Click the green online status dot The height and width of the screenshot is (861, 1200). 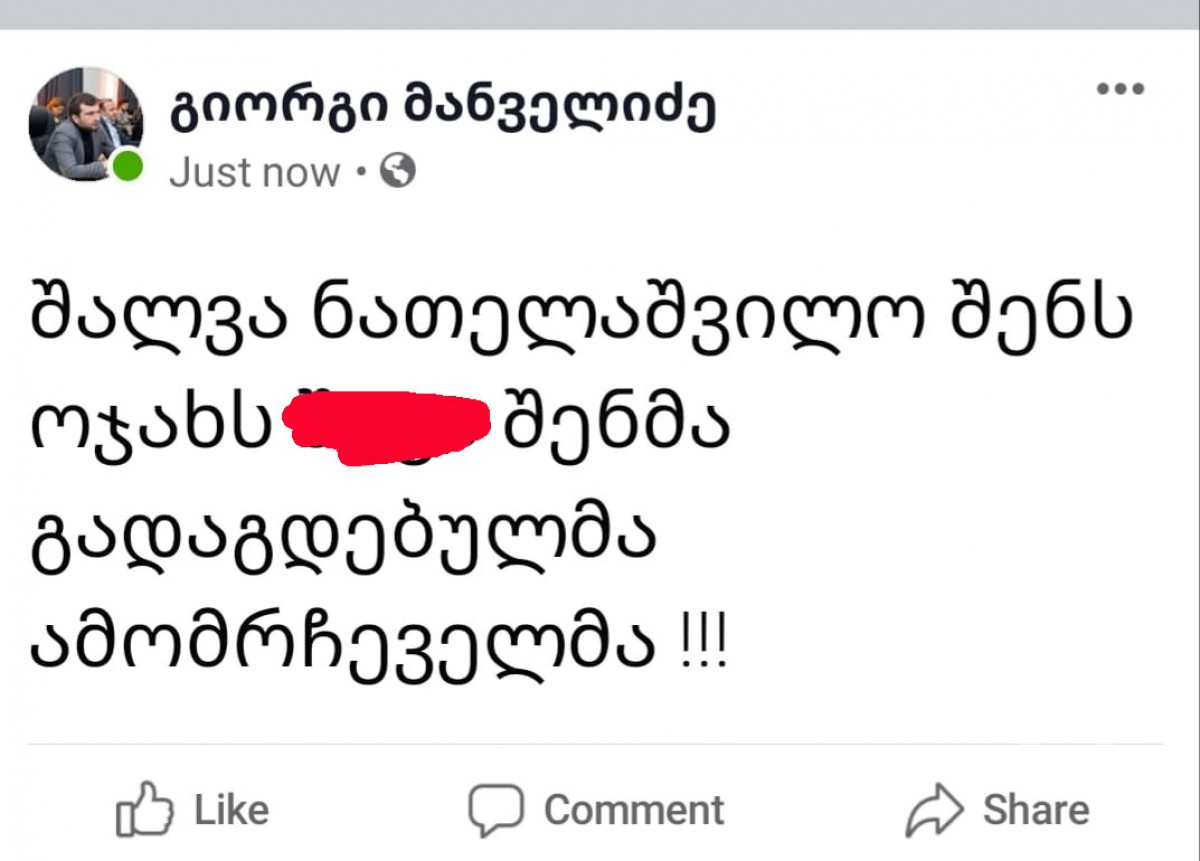coord(127,166)
